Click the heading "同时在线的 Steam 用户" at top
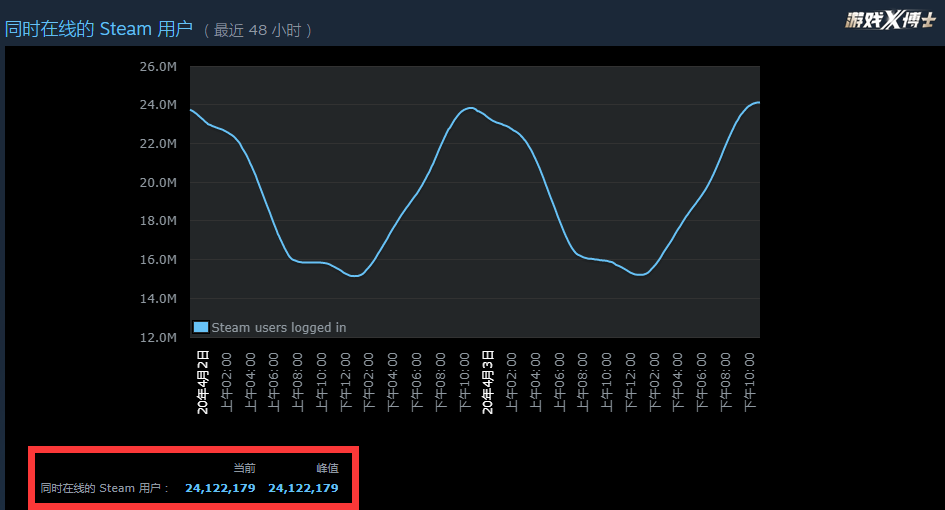The height and width of the screenshot is (510, 945). point(99,29)
